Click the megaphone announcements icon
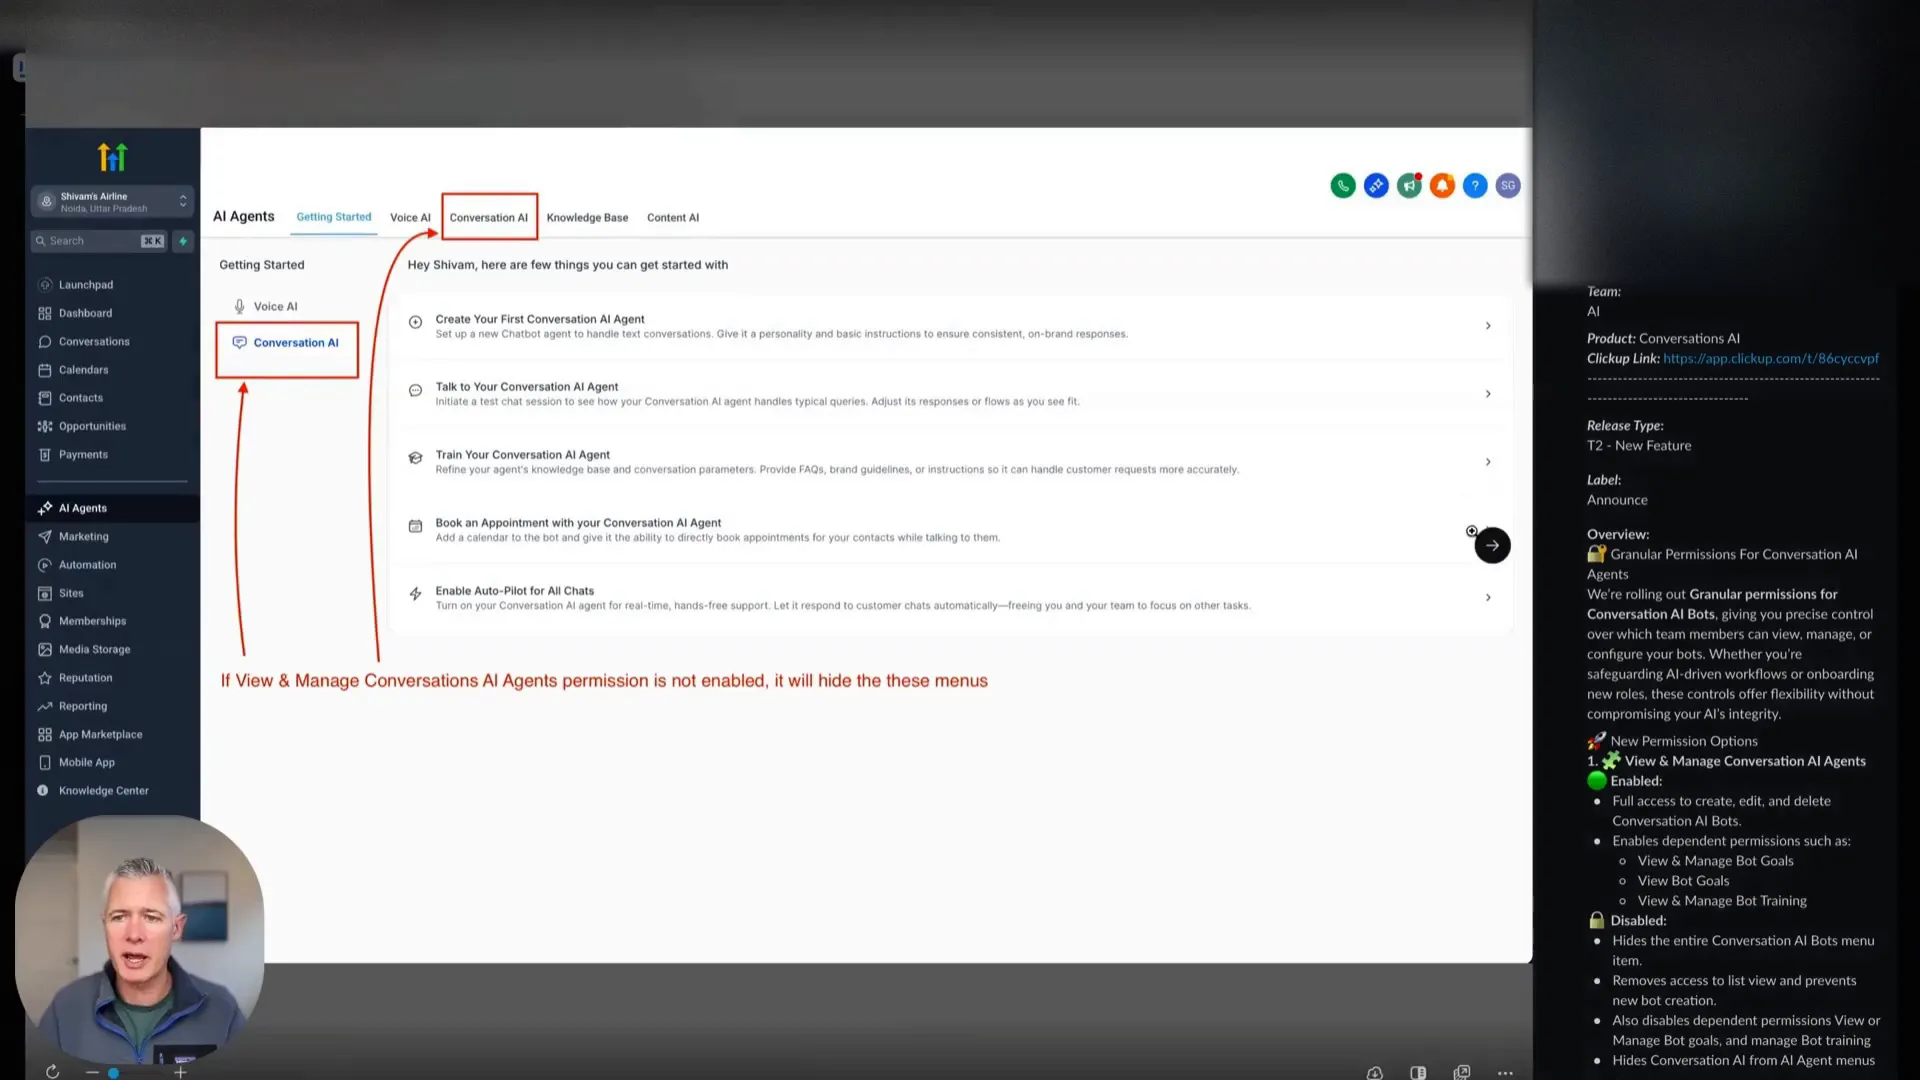 coord(1410,185)
